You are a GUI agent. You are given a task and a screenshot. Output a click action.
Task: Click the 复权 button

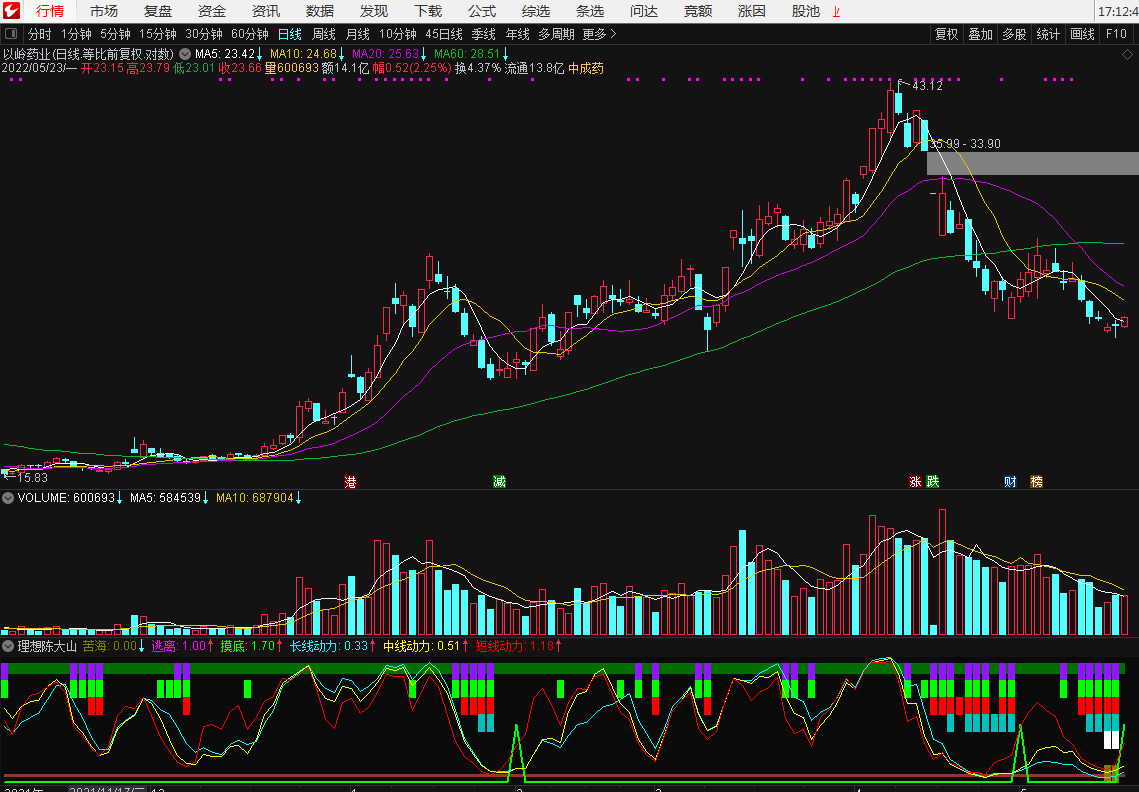(x=947, y=34)
